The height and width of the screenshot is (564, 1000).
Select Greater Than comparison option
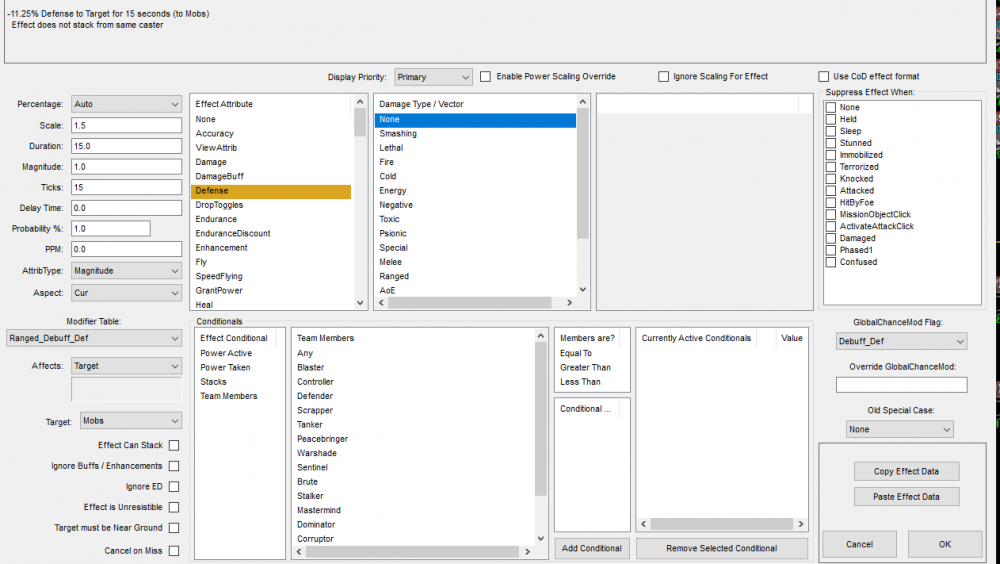(x=585, y=367)
